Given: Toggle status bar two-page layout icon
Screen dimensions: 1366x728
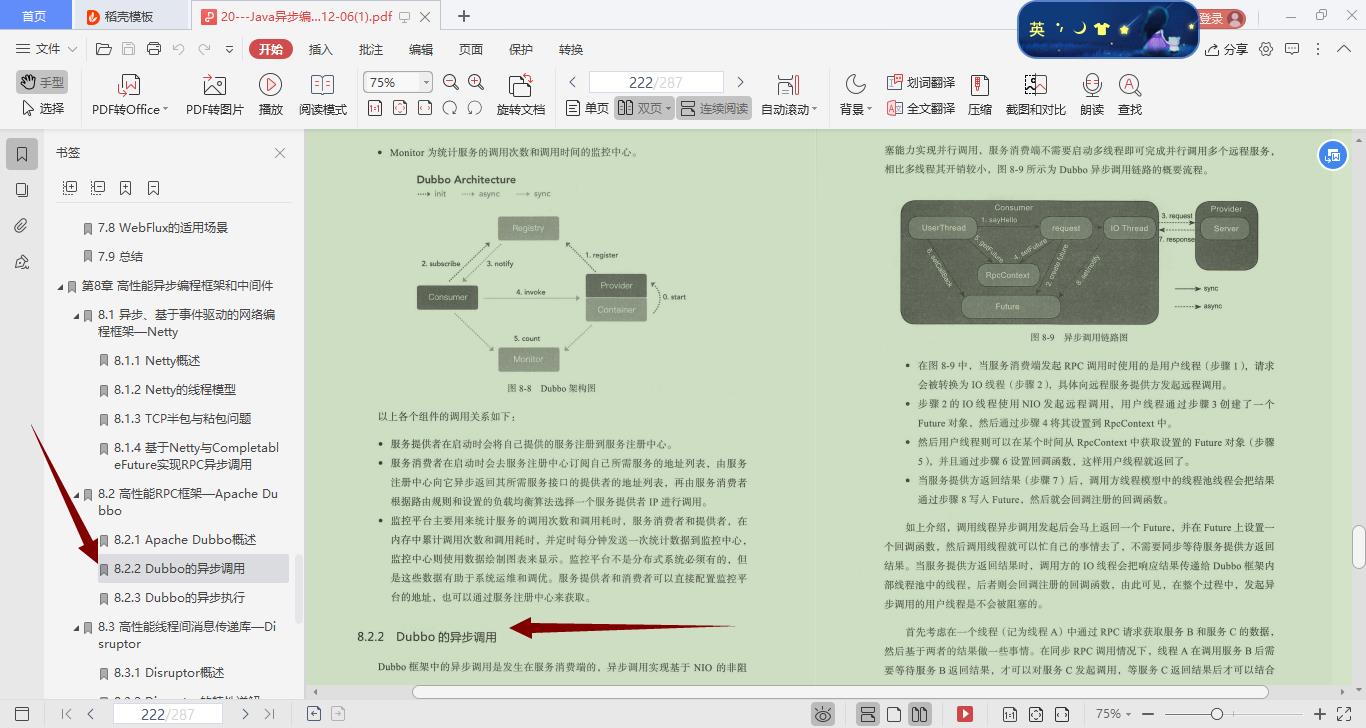Looking at the screenshot, I should pos(919,714).
